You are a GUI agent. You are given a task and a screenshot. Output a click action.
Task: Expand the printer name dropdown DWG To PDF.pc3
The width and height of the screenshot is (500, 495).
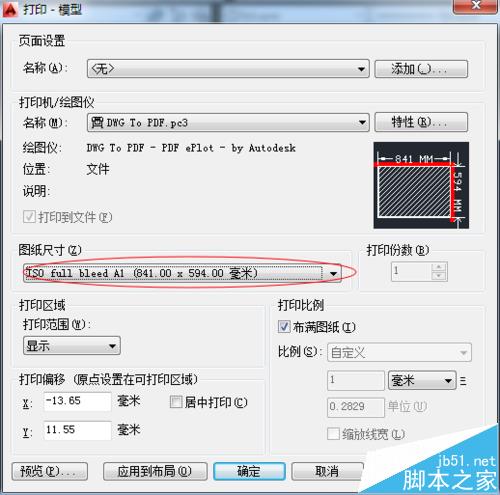[228, 123]
